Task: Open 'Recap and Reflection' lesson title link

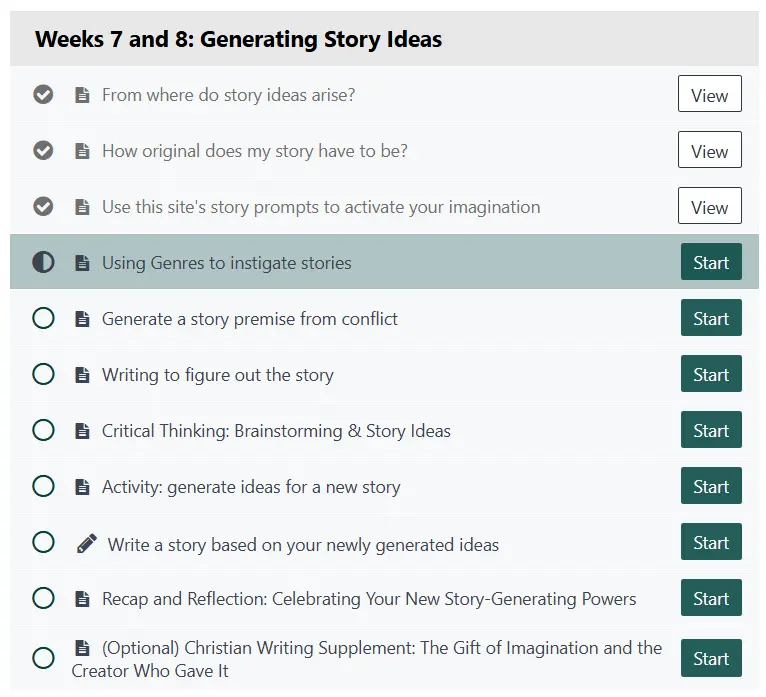Action: tap(368, 599)
